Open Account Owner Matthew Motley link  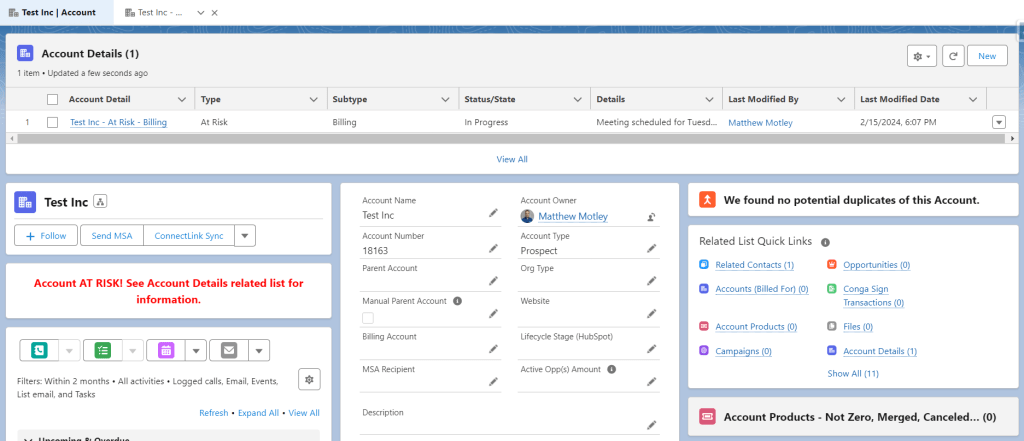pyautogui.click(x=573, y=216)
